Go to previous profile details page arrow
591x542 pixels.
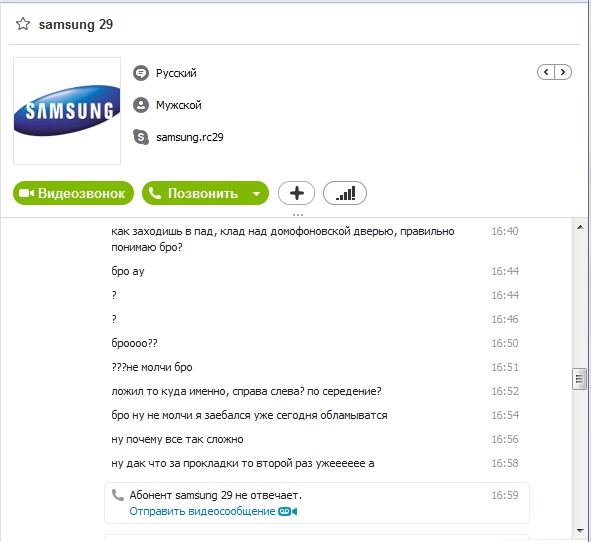click(546, 72)
